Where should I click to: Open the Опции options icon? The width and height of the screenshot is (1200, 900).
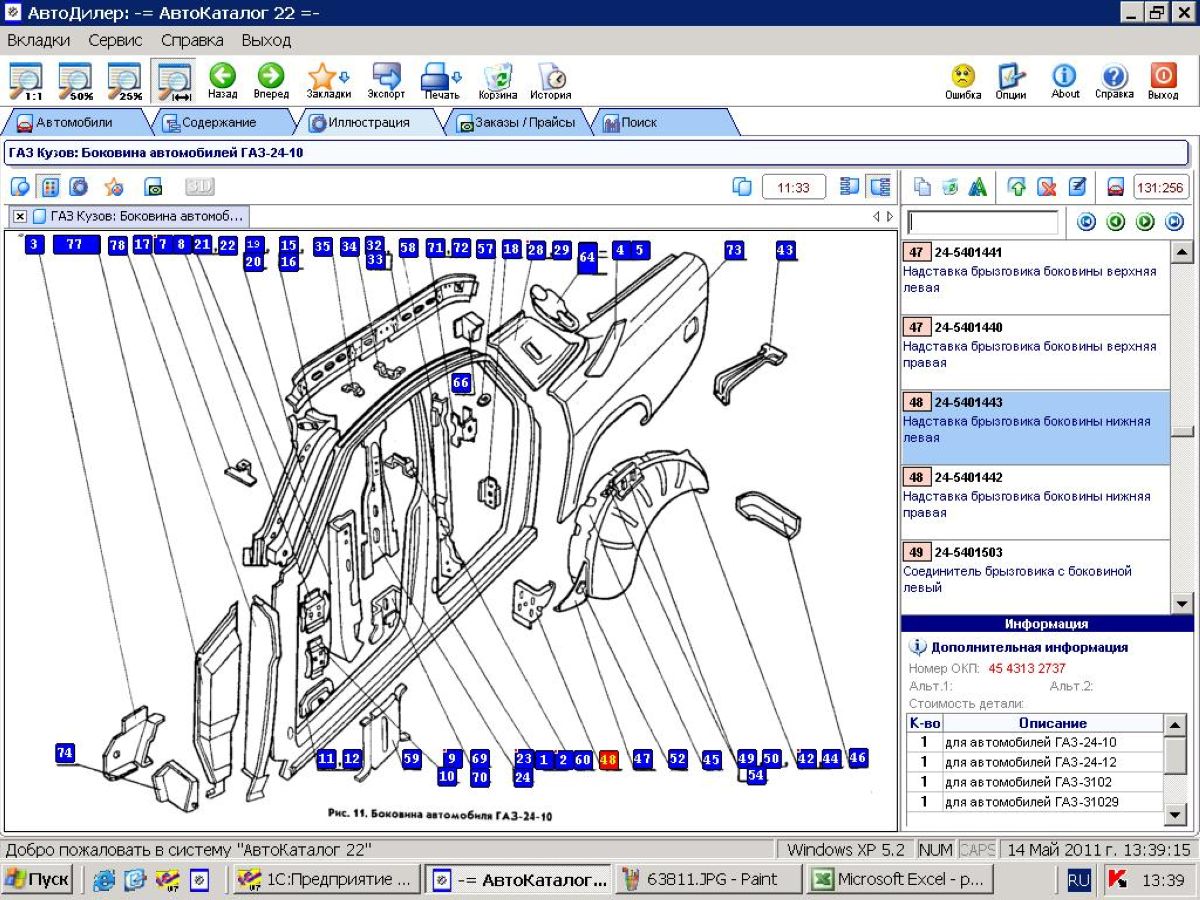tap(1011, 81)
